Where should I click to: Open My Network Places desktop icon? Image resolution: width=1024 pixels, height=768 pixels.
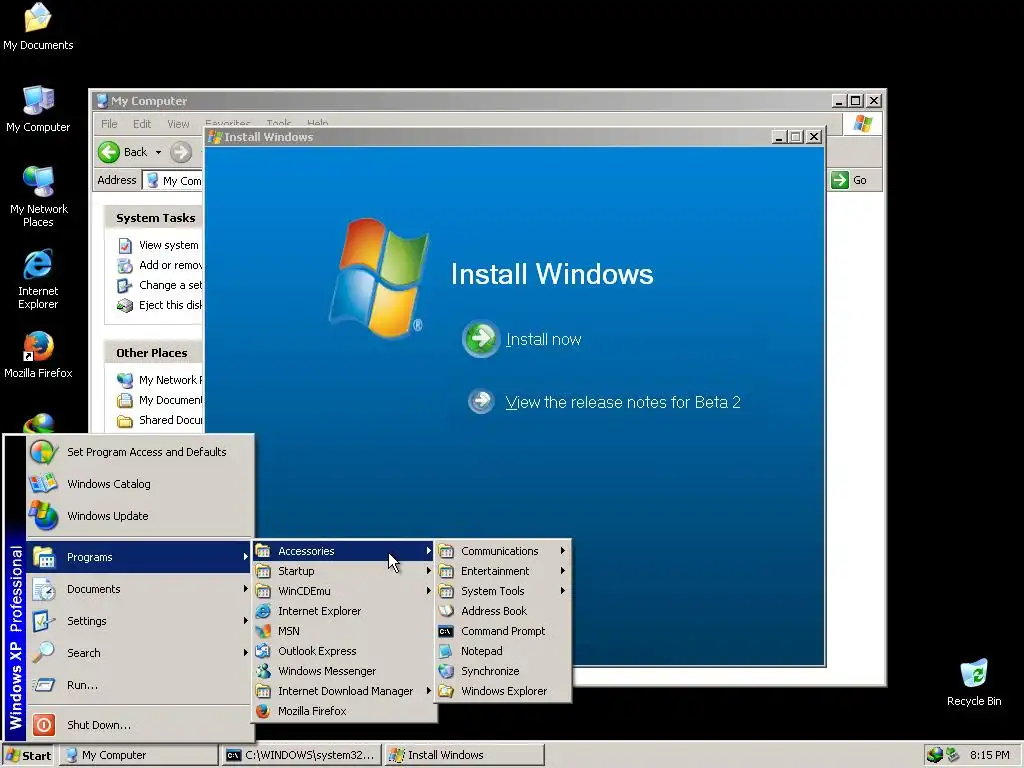(38, 197)
